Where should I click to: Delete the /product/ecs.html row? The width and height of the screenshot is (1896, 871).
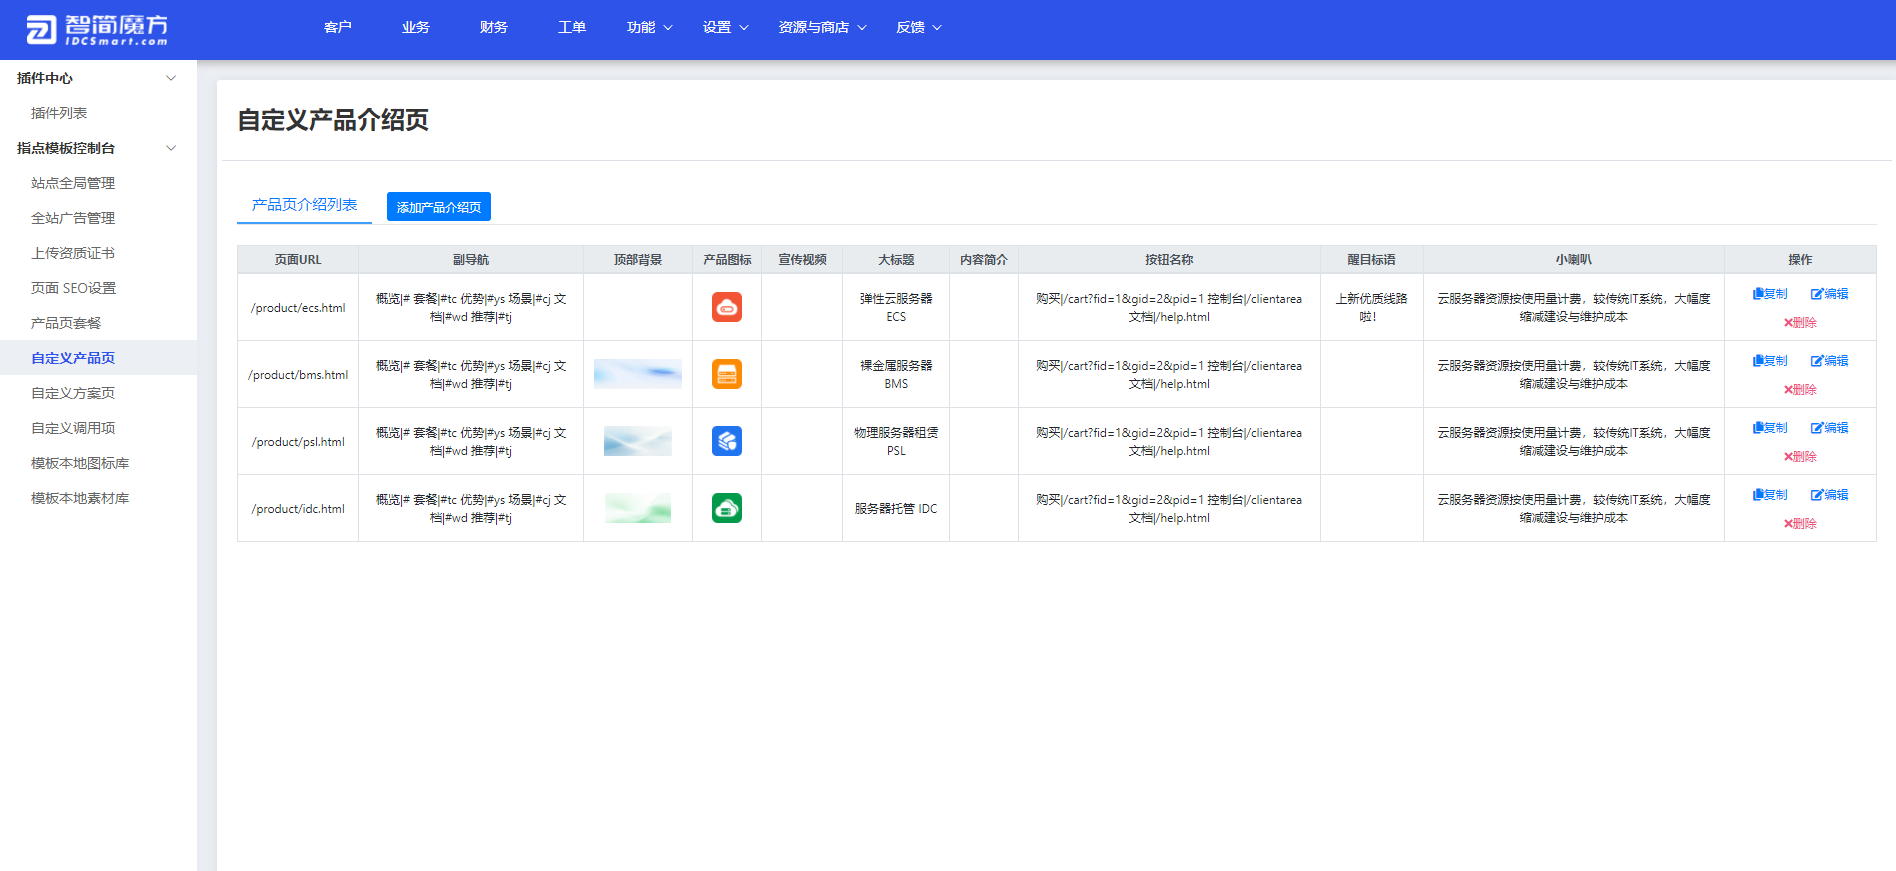[x=1800, y=323]
